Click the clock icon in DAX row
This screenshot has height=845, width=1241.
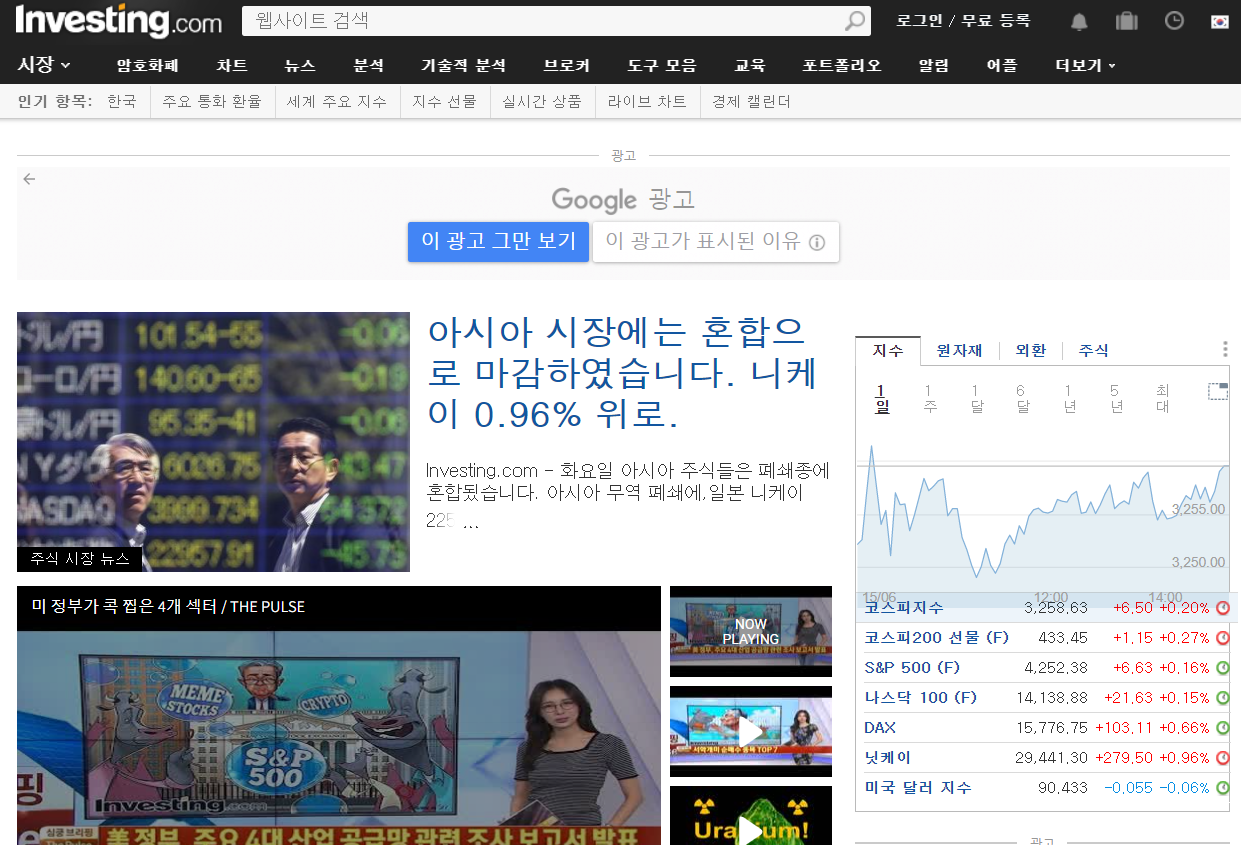1223,728
